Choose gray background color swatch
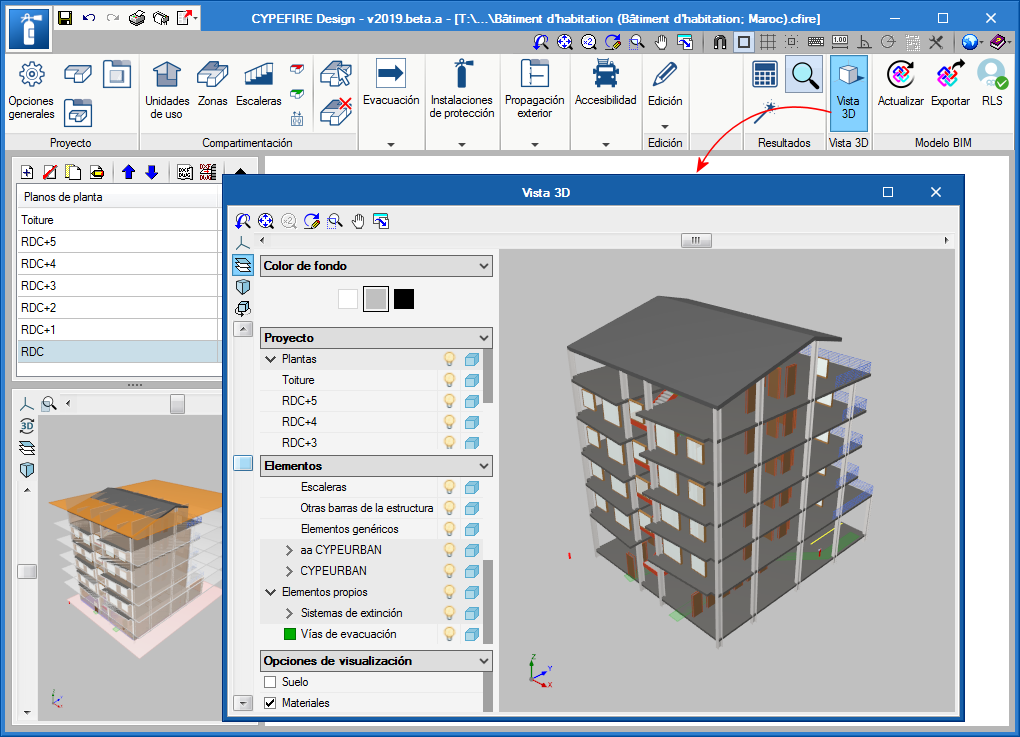 coord(376,299)
